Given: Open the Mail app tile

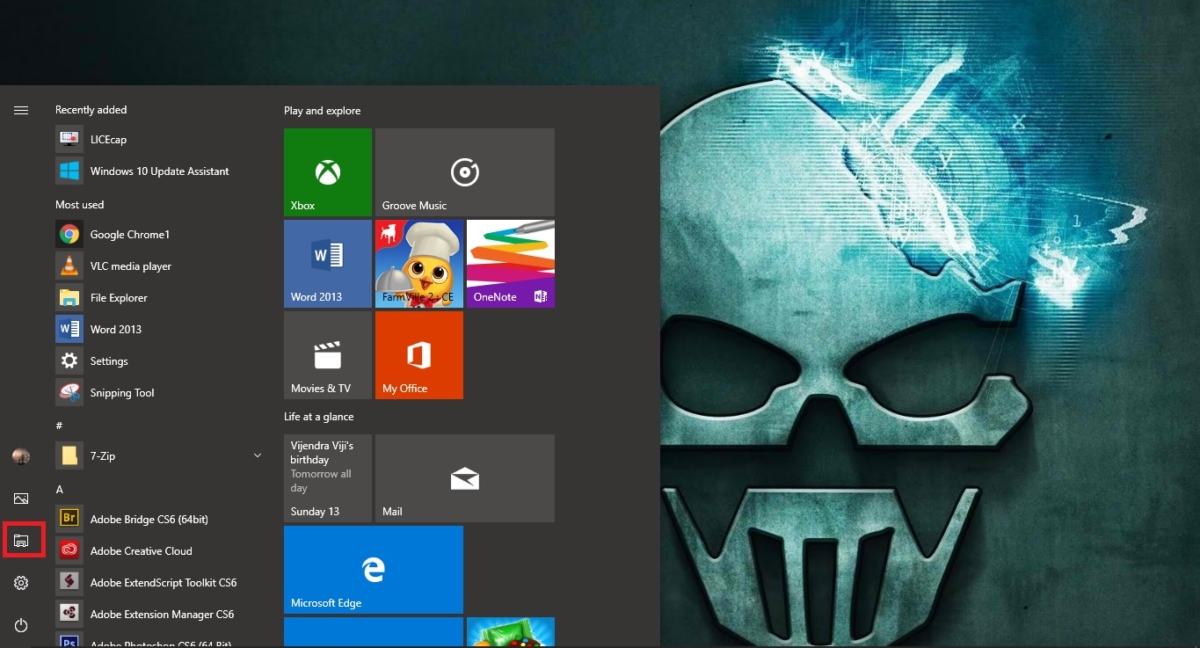Looking at the screenshot, I should tap(464, 478).
